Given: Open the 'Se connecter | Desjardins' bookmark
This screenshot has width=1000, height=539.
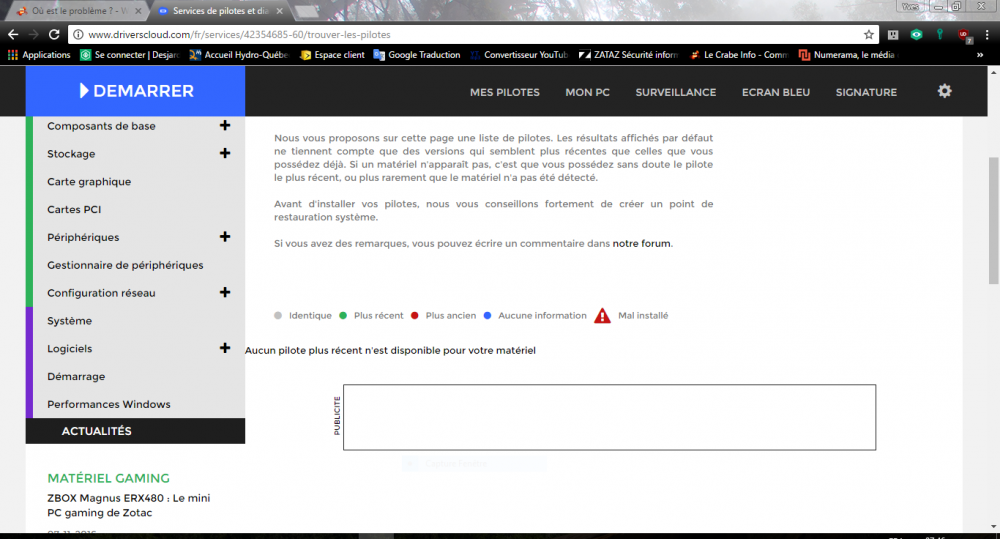Looking at the screenshot, I should click(x=129, y=55).
